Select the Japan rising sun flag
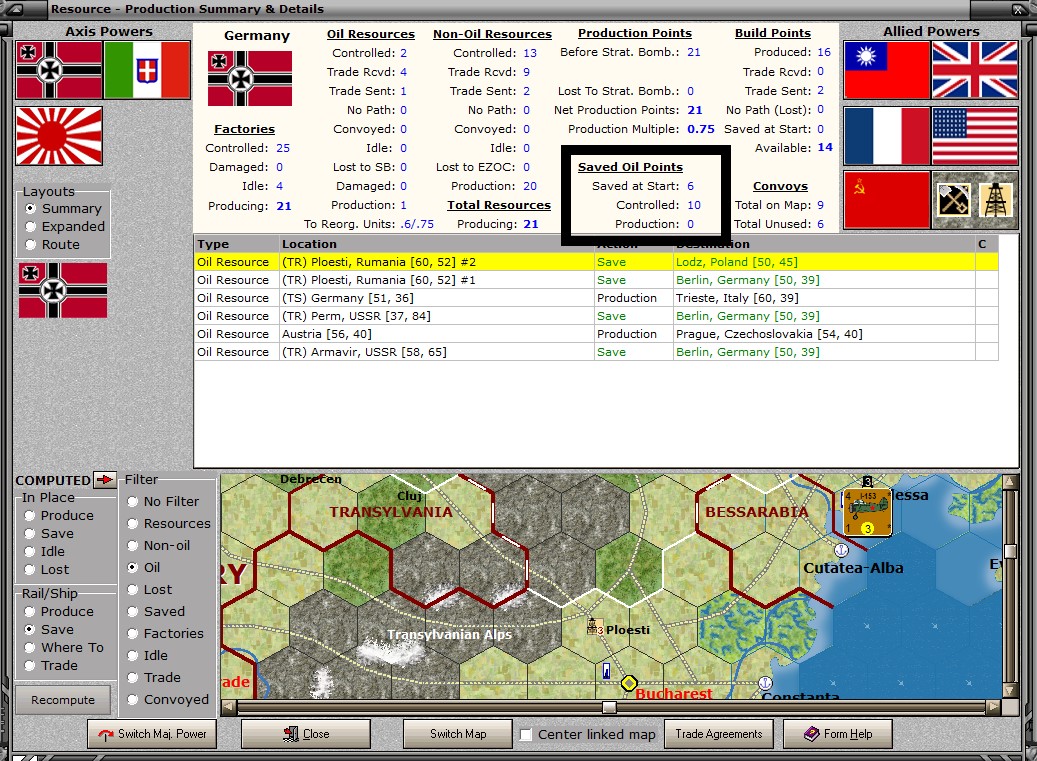The height and width of the screenshot is (761, 1037). [x=59, y=136]
